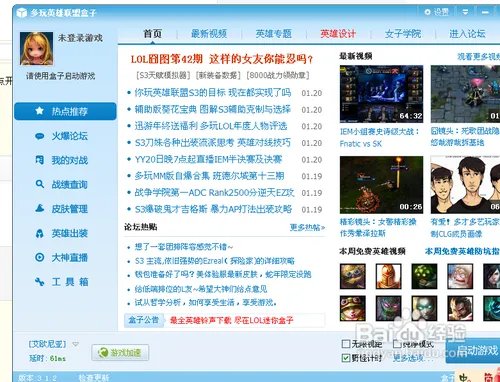
Task: Open forum post 想了一套团排阵容
Action: click(x=184, y=247)
